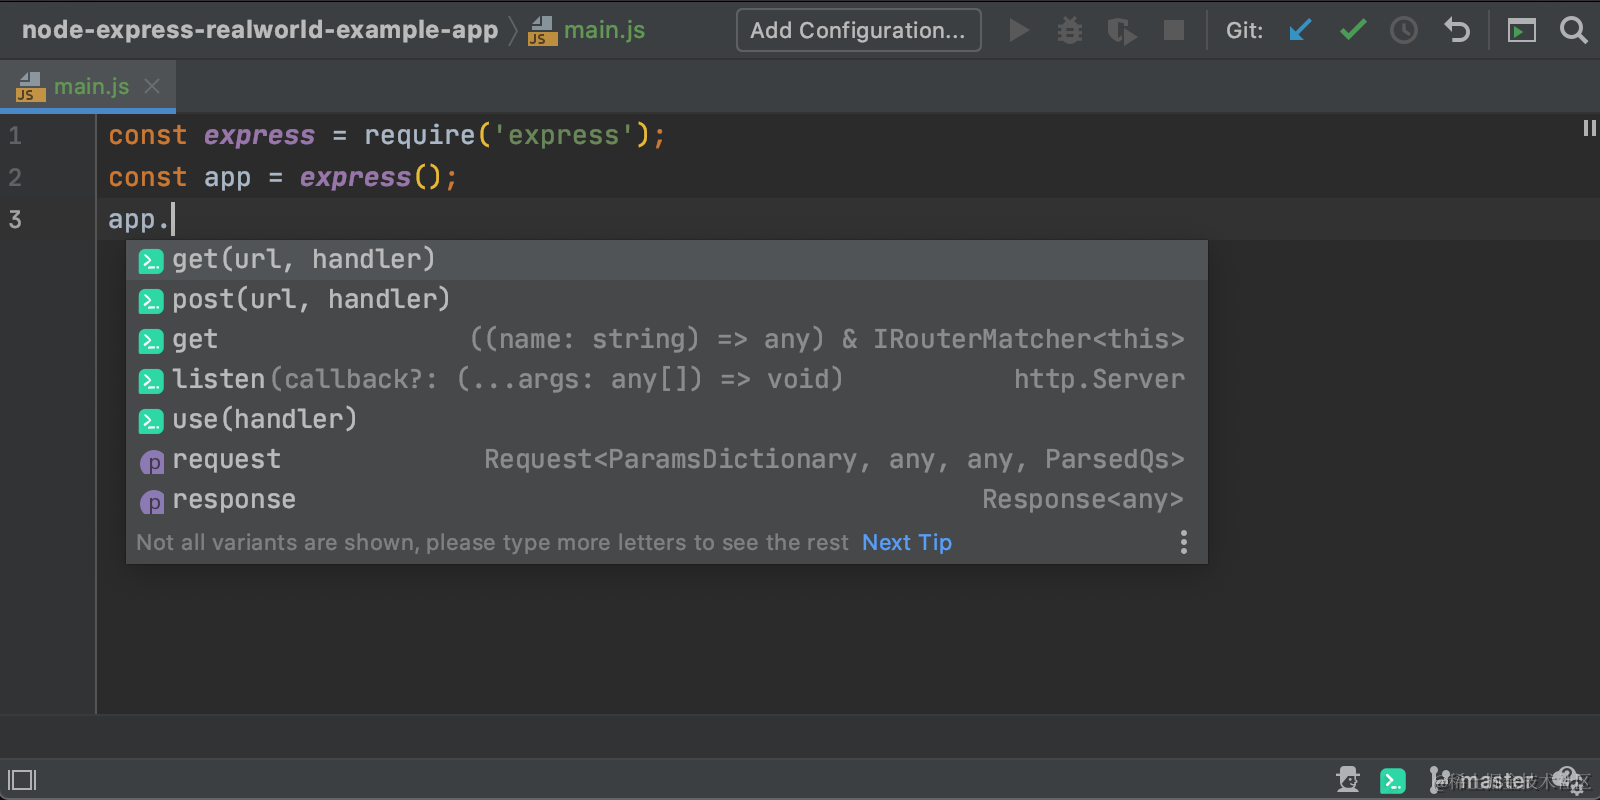Screen dimensions: 1600x800
Task: Click the require function call on line 1
Action: 419,135
